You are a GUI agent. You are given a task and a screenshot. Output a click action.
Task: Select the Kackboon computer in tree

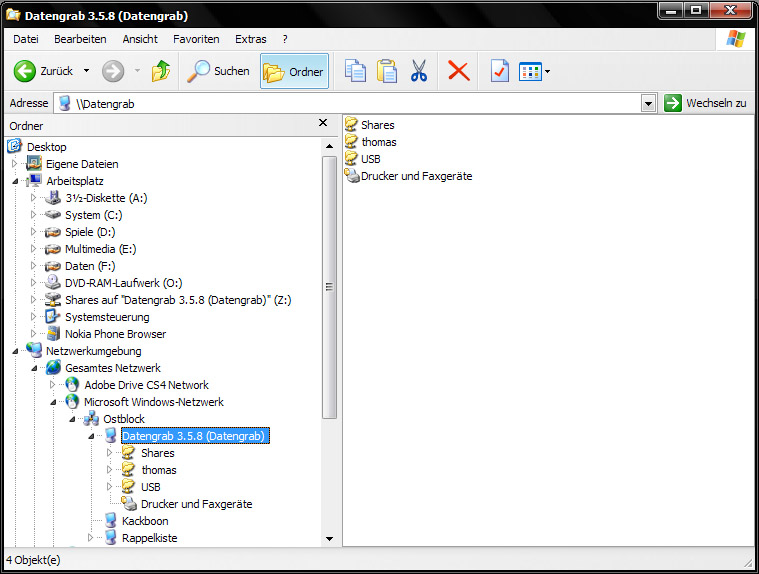tap(145, 521)
